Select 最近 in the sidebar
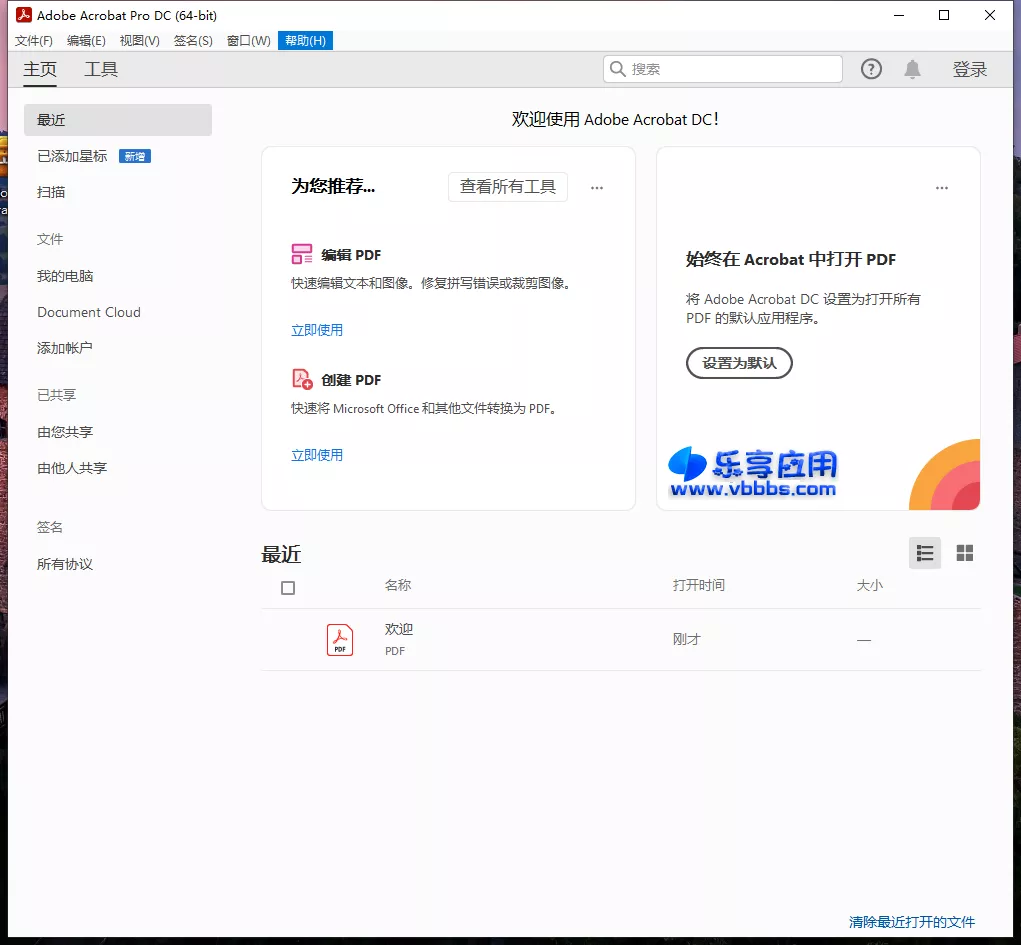 click(118, 120)
